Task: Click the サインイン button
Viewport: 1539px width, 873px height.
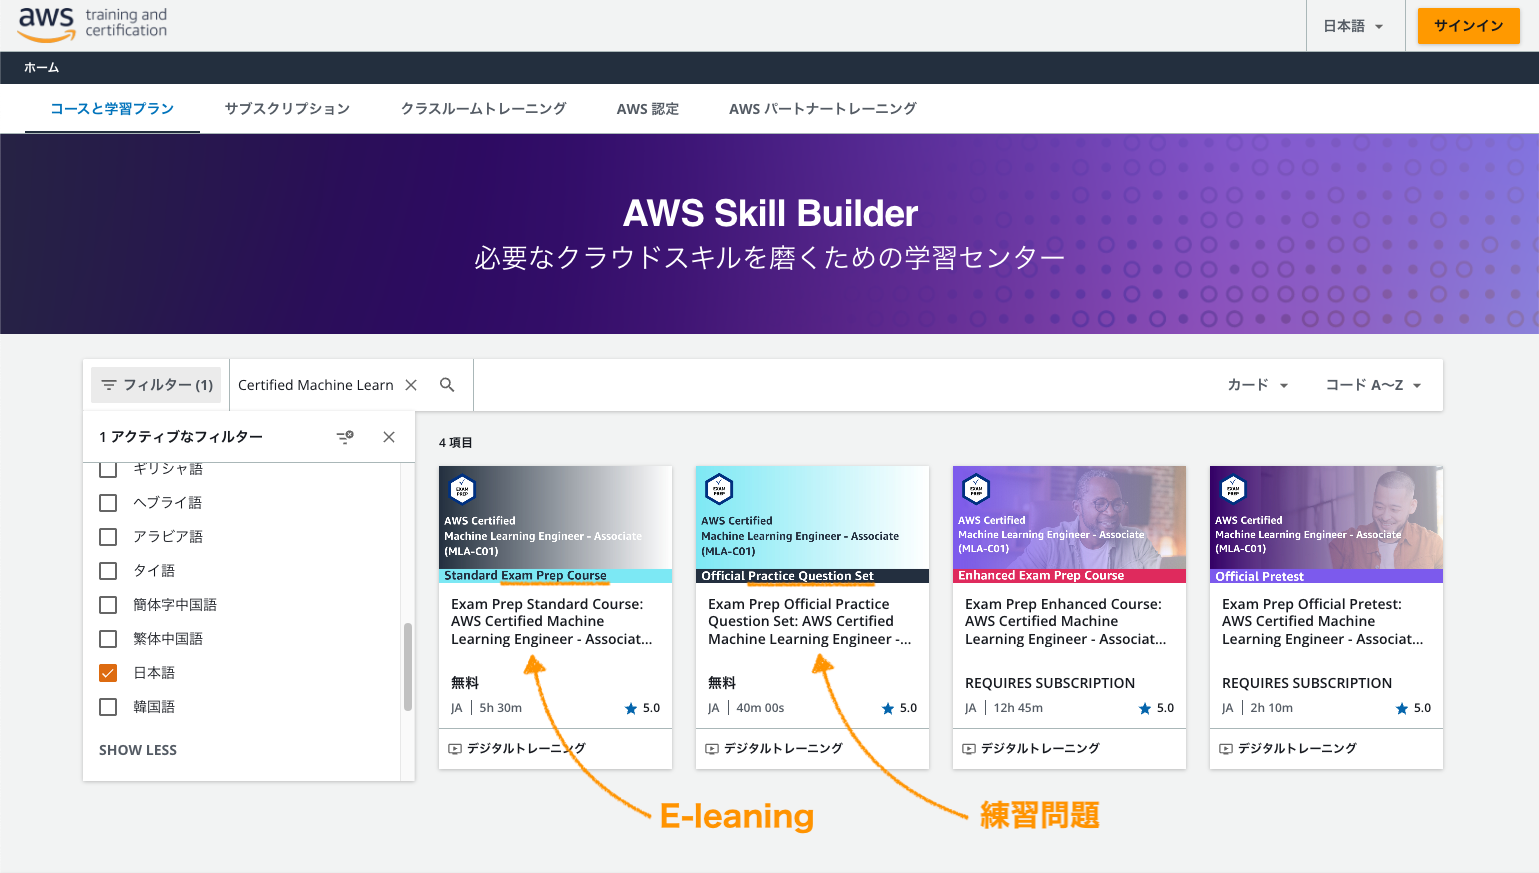Action: click(x=1468, y=25)
